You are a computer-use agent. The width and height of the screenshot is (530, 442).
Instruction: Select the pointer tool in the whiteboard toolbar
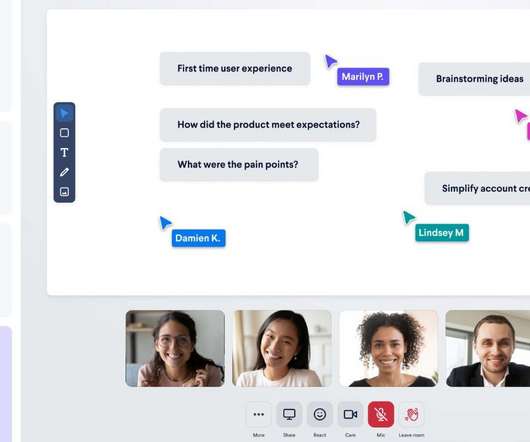click(x=64, y=113)
